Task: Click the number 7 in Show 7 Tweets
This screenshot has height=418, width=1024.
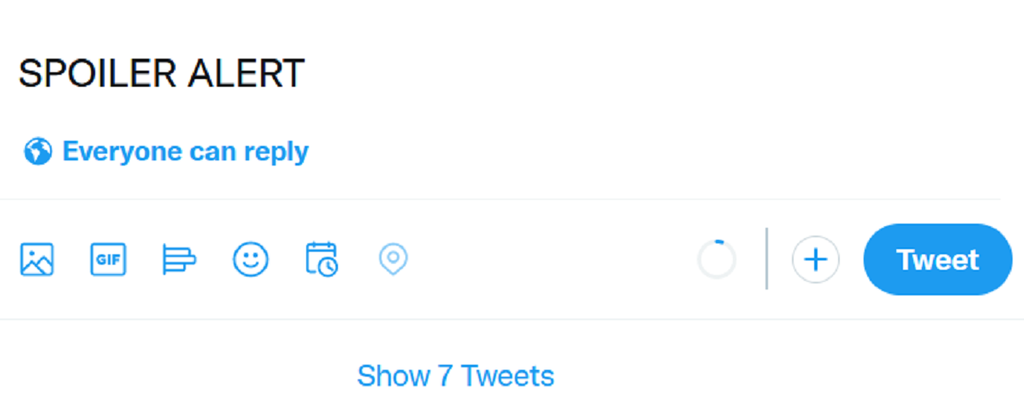Action: point(446,376)
